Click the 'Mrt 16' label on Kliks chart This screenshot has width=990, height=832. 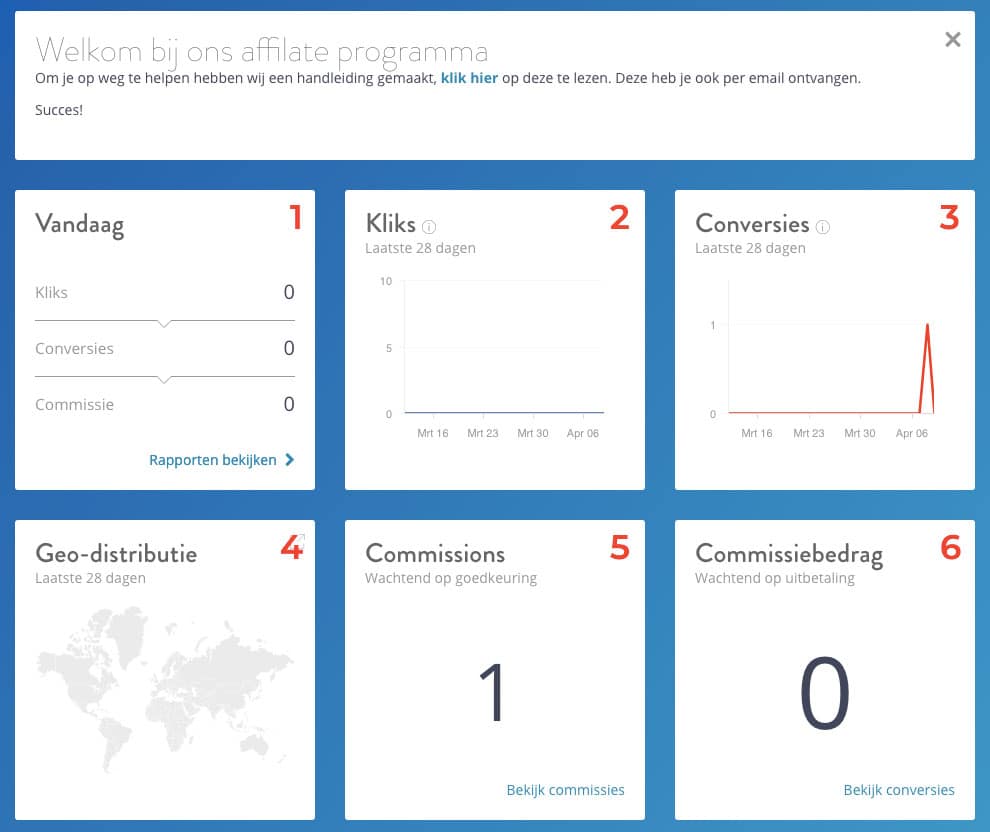(432, 434)
